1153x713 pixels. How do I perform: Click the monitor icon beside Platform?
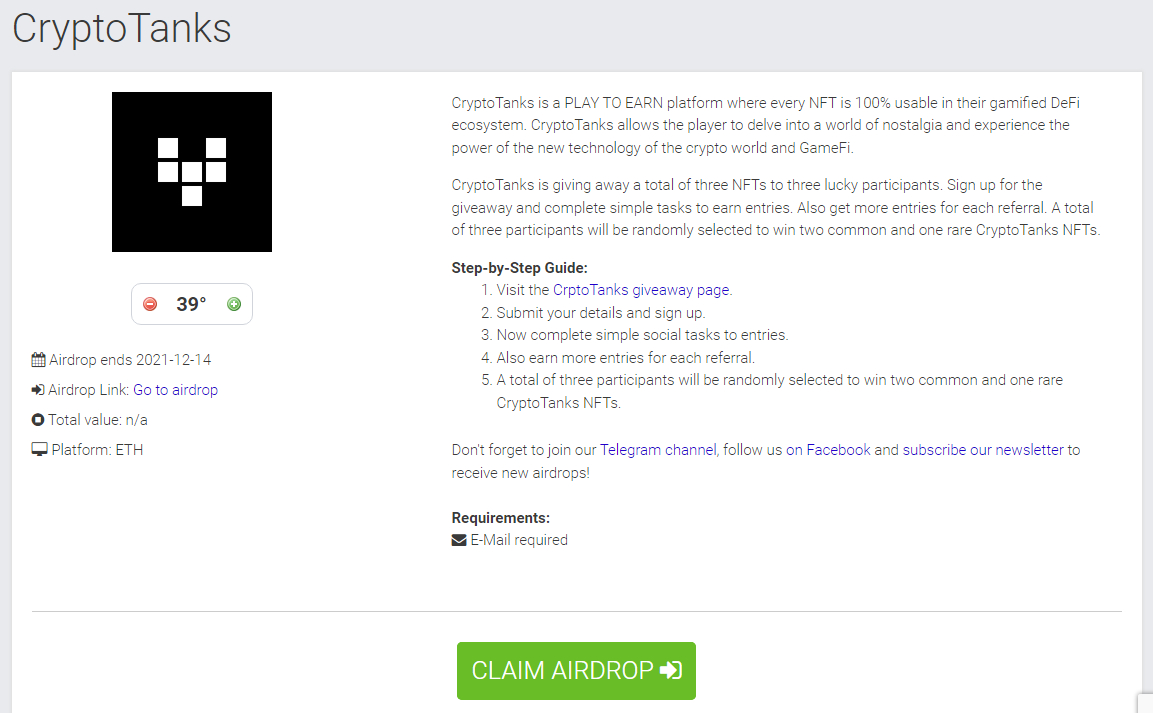coord(40,450)
